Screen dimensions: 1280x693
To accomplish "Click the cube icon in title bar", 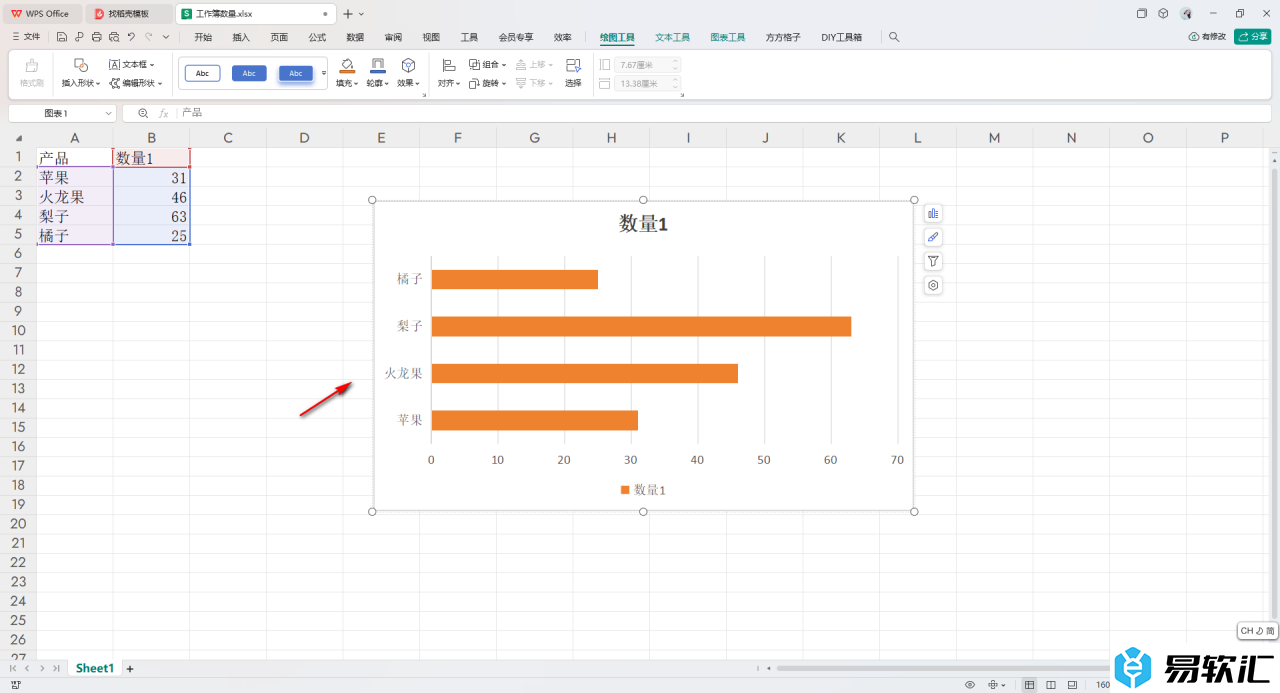I will (1163, 13).
